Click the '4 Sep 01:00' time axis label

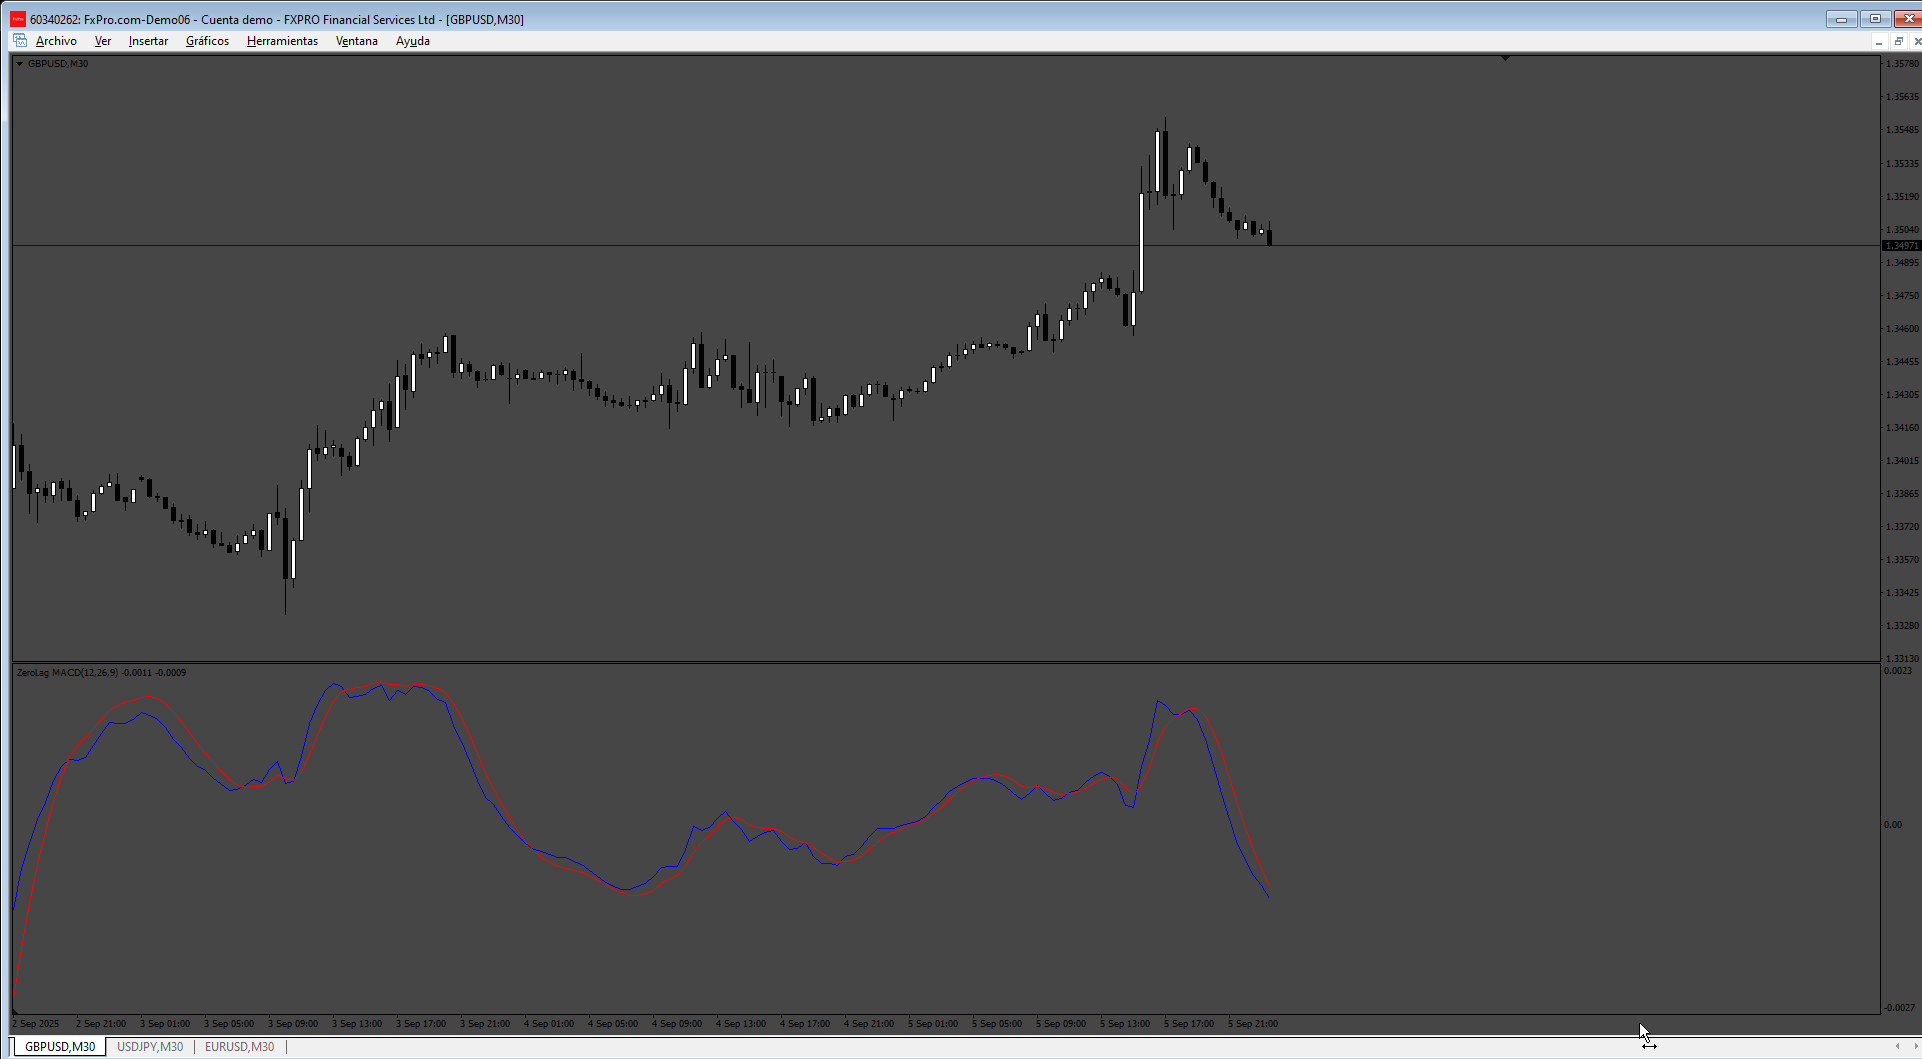549,1024
